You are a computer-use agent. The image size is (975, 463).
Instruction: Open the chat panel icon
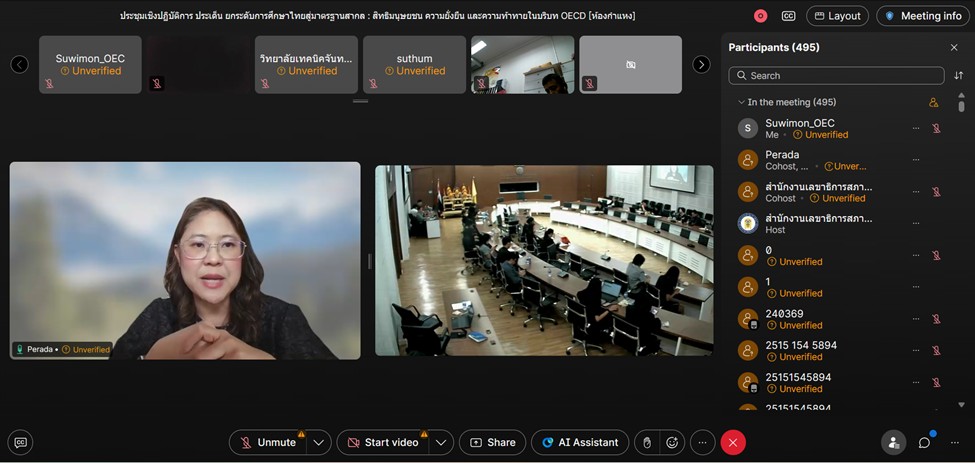point(924,442)
